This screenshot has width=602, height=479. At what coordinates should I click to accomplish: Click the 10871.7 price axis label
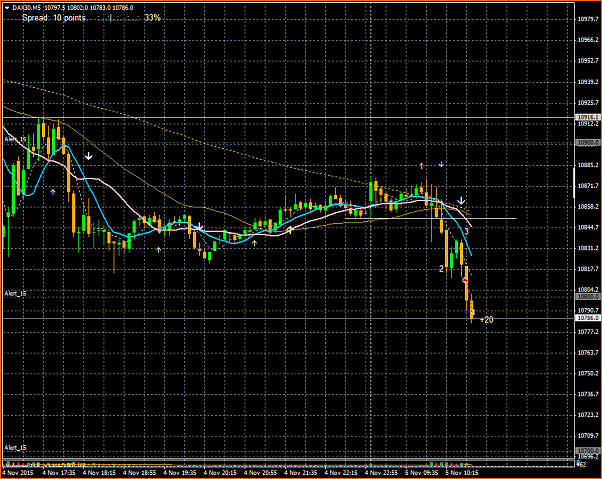point(588,186)
